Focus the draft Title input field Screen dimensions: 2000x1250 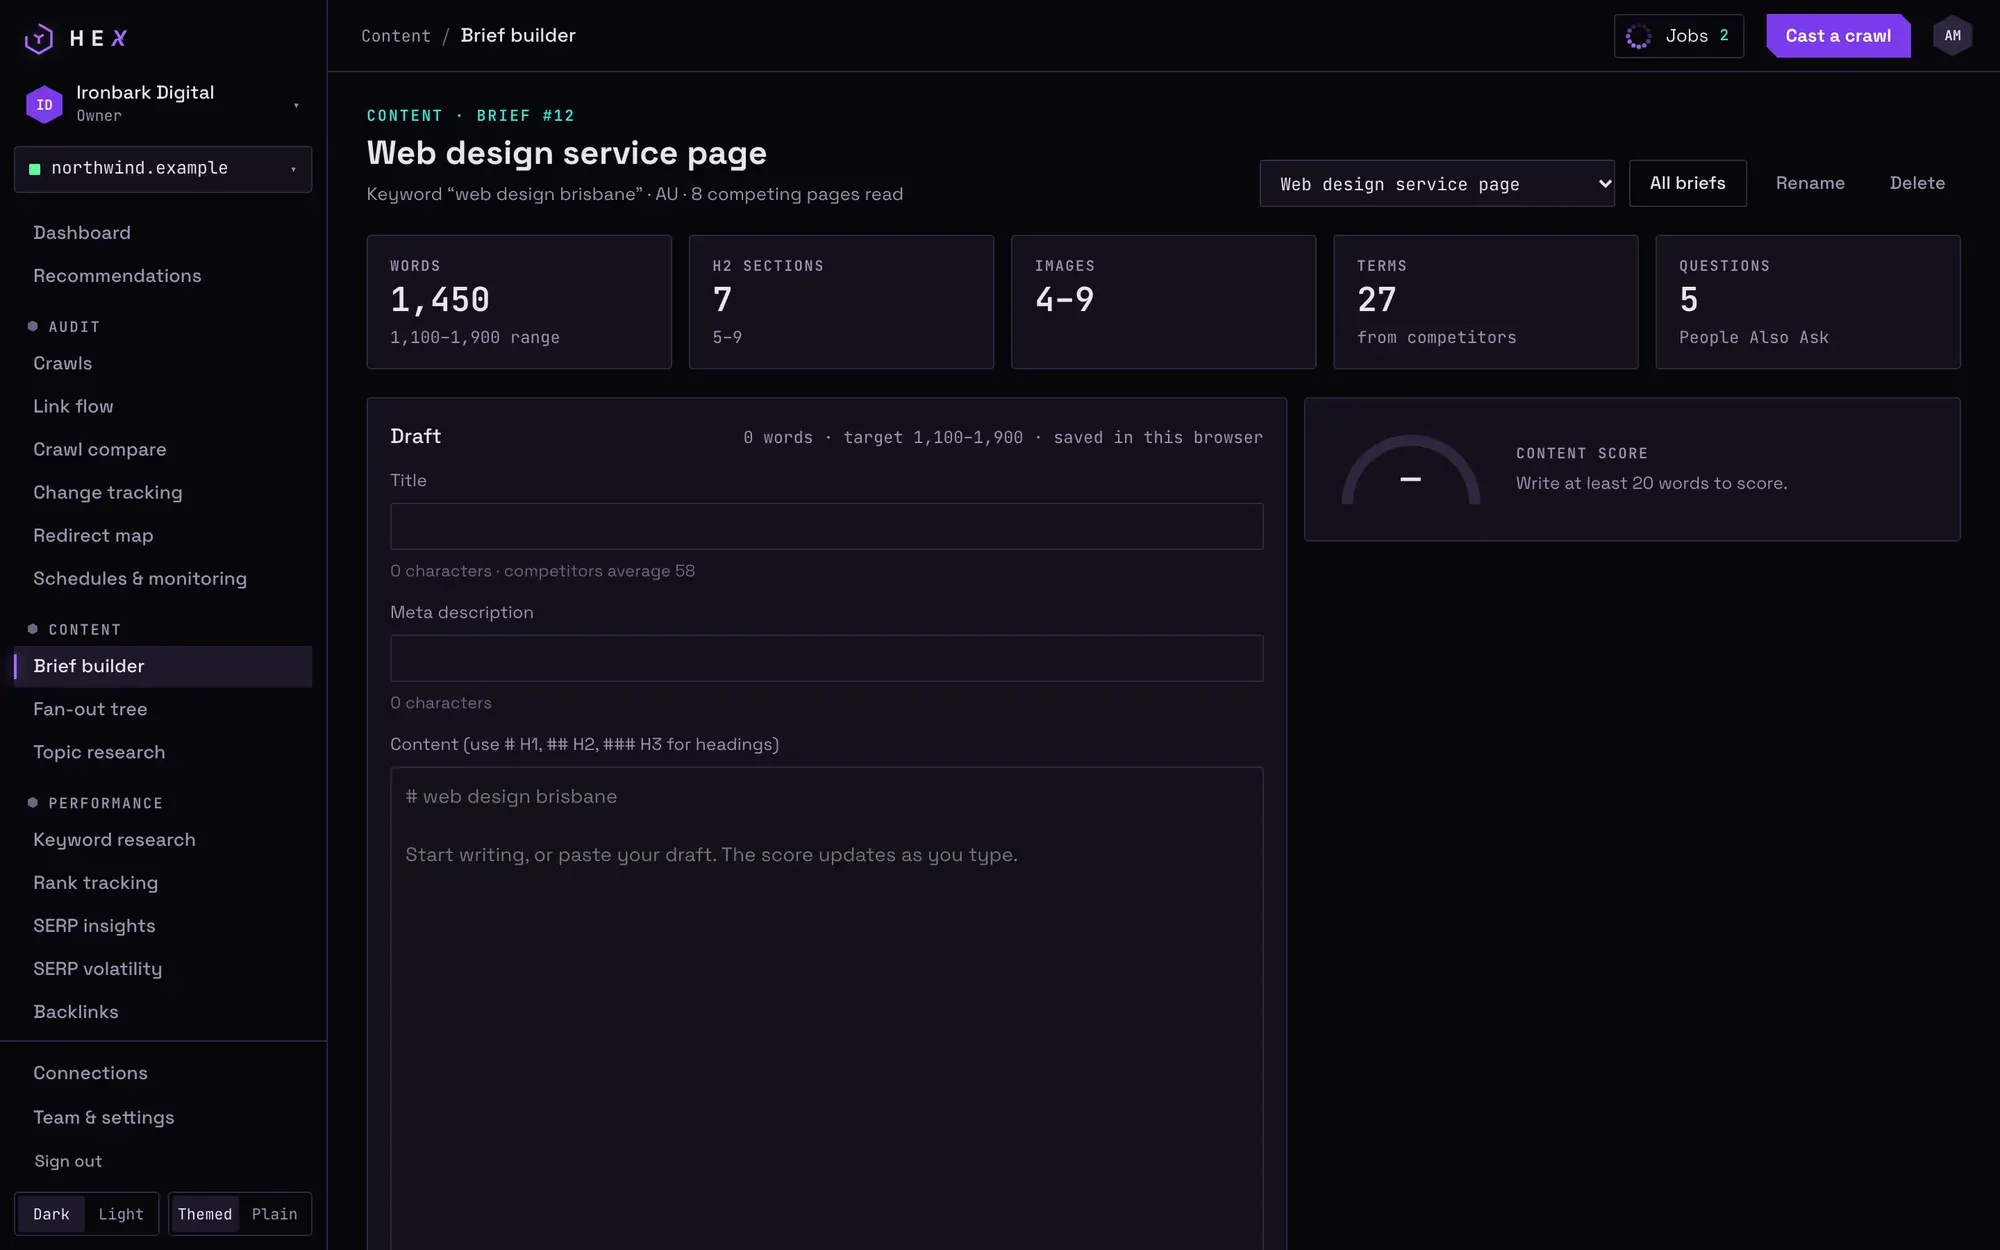[x=827, y=526]
